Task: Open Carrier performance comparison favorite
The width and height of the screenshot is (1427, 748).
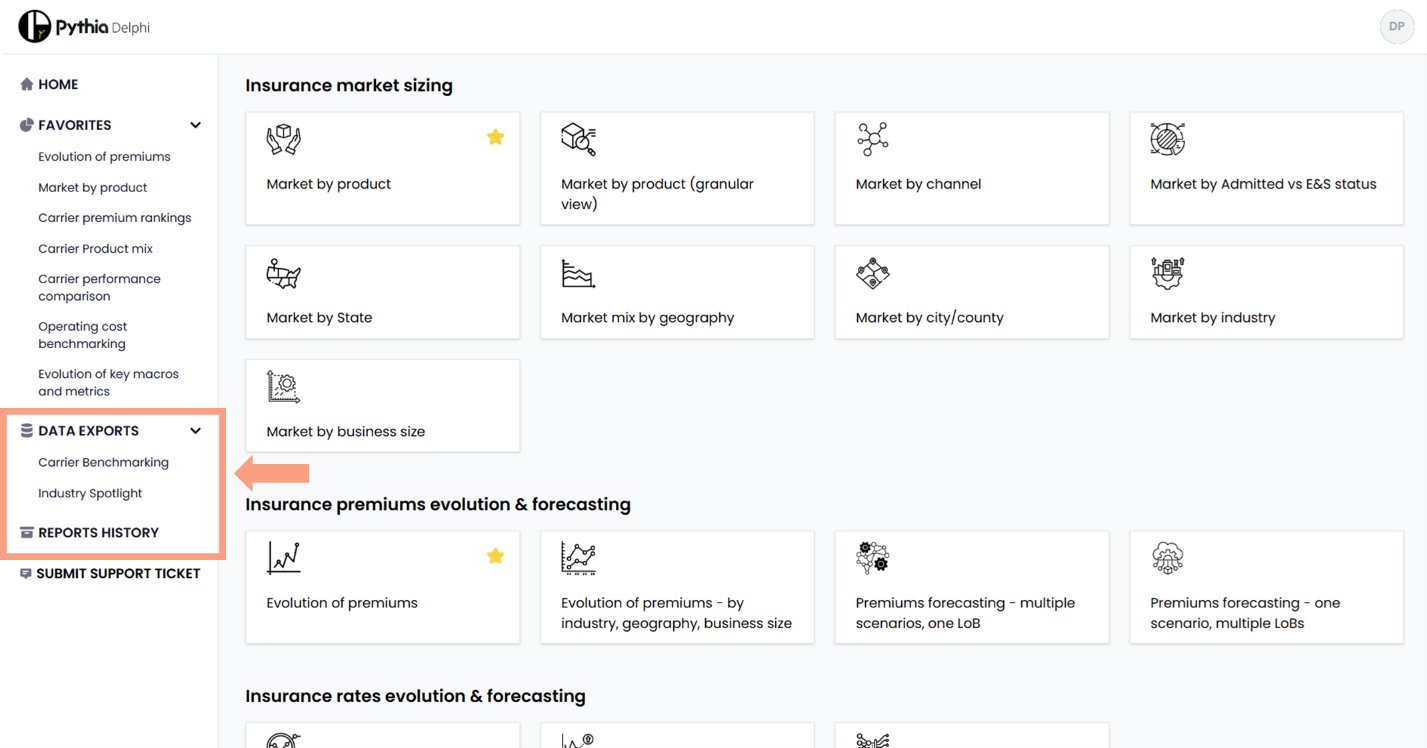Action: tap(99, 287)
